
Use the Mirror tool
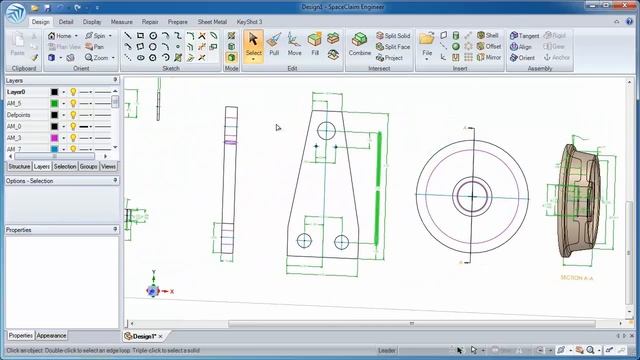pyautogui.click(x=489, y=58)
